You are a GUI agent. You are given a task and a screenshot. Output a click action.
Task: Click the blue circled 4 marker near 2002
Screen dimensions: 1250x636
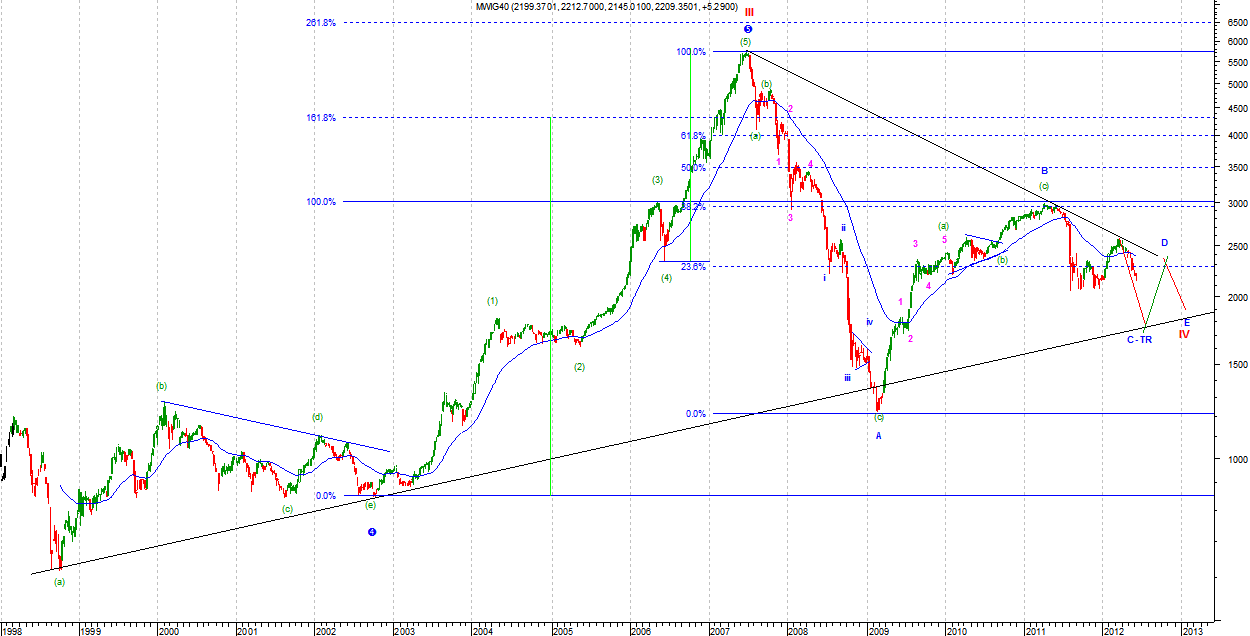pos(372,532)
